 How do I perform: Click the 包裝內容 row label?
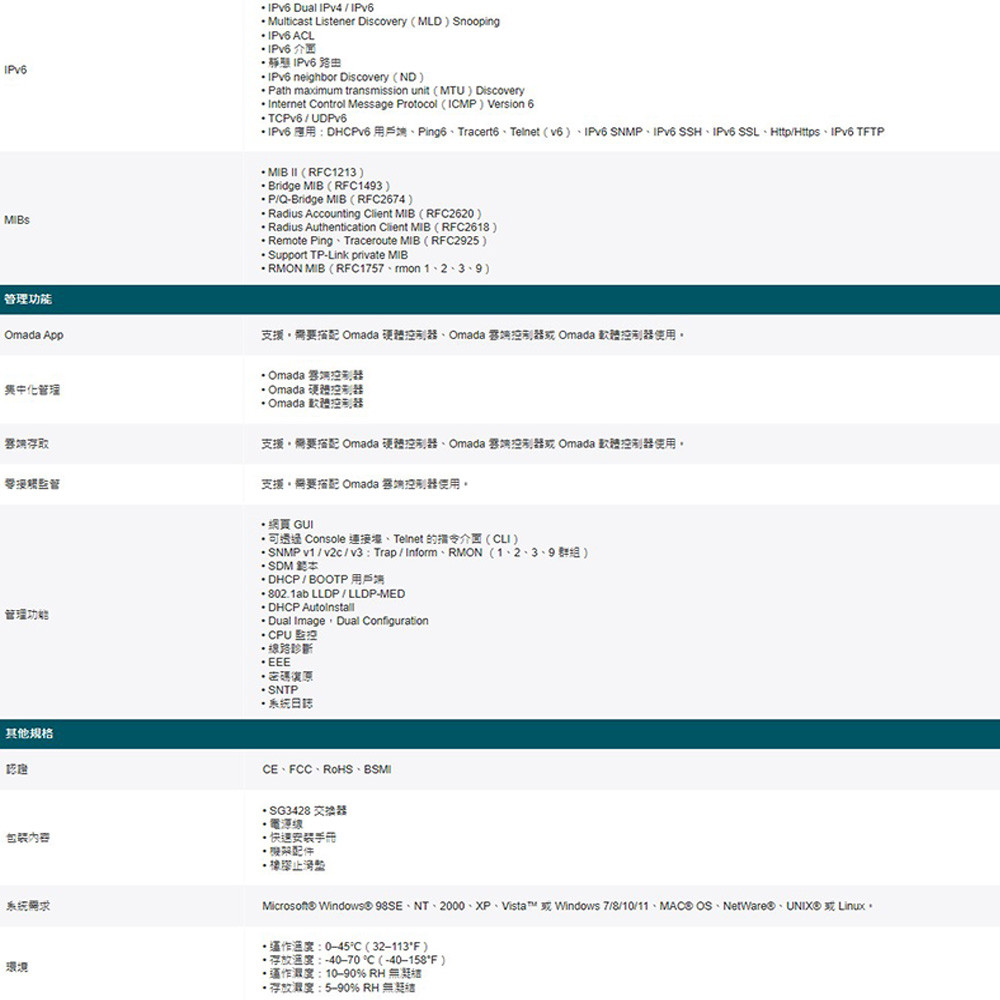point(26,837)
